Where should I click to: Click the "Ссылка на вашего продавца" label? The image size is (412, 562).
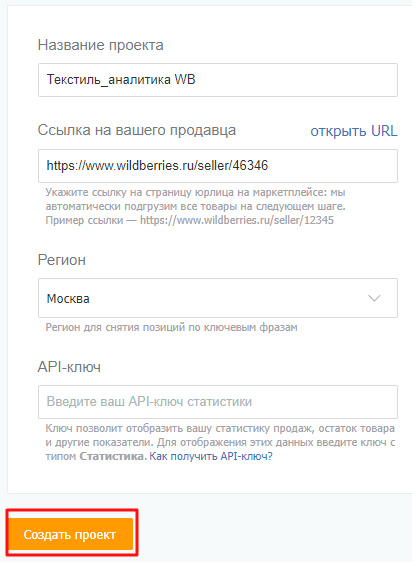pos(137,130)
